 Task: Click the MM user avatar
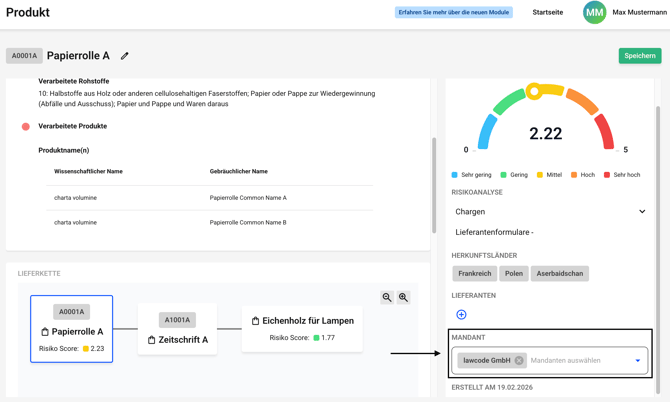click(x=594, y=13)
